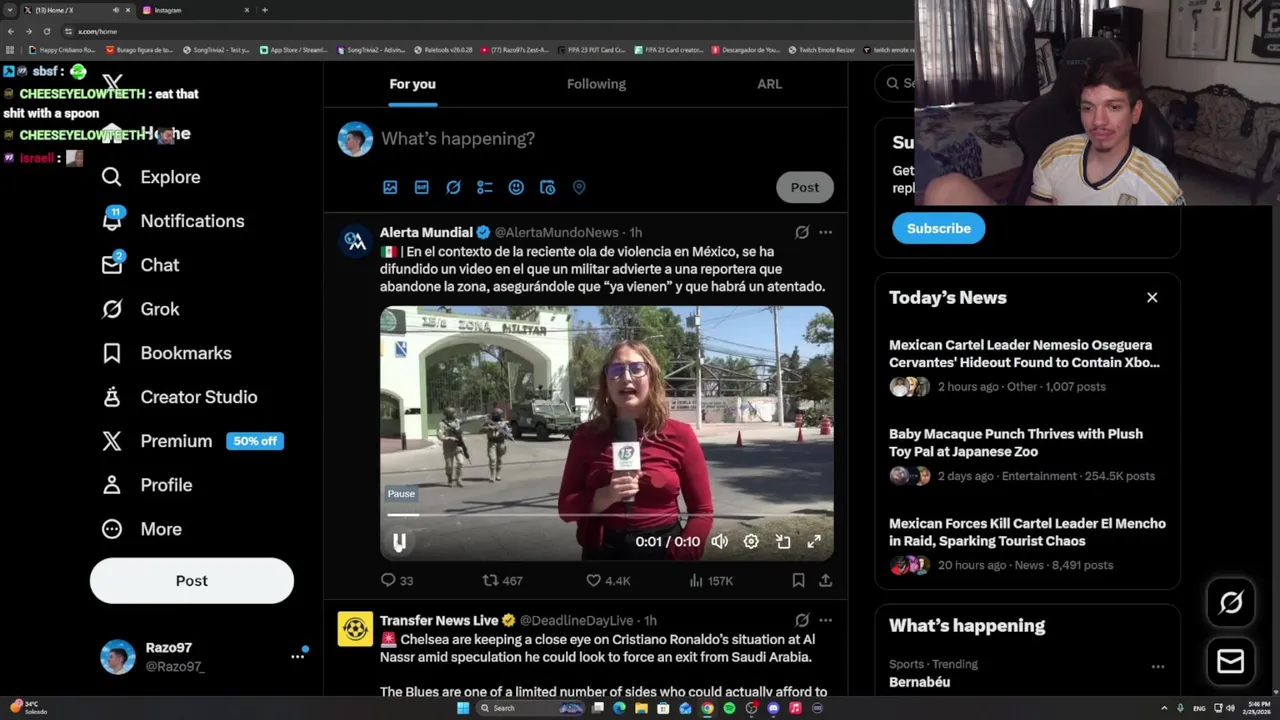Open More options on Alerta Mundial post
Screen dimensions: 1280x720
coord(825,232)
